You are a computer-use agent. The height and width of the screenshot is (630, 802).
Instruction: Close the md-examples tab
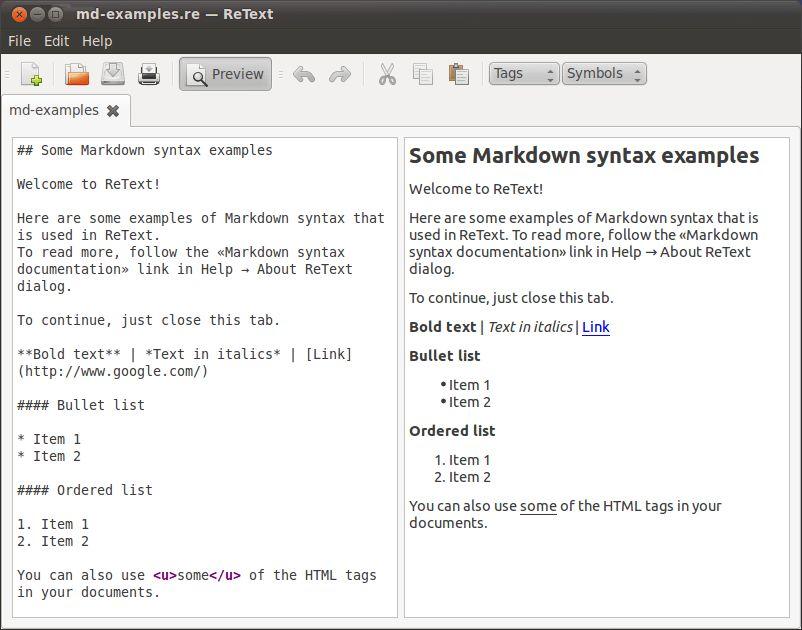113,110
